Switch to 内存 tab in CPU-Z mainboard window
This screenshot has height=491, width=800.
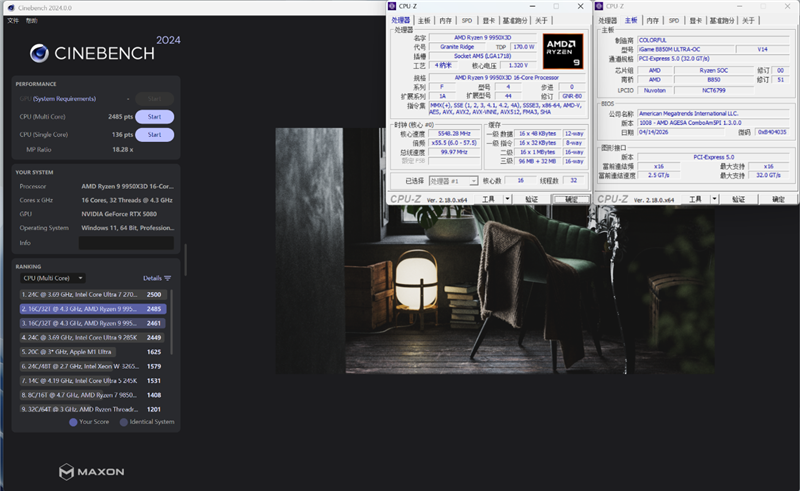(653, 20)
